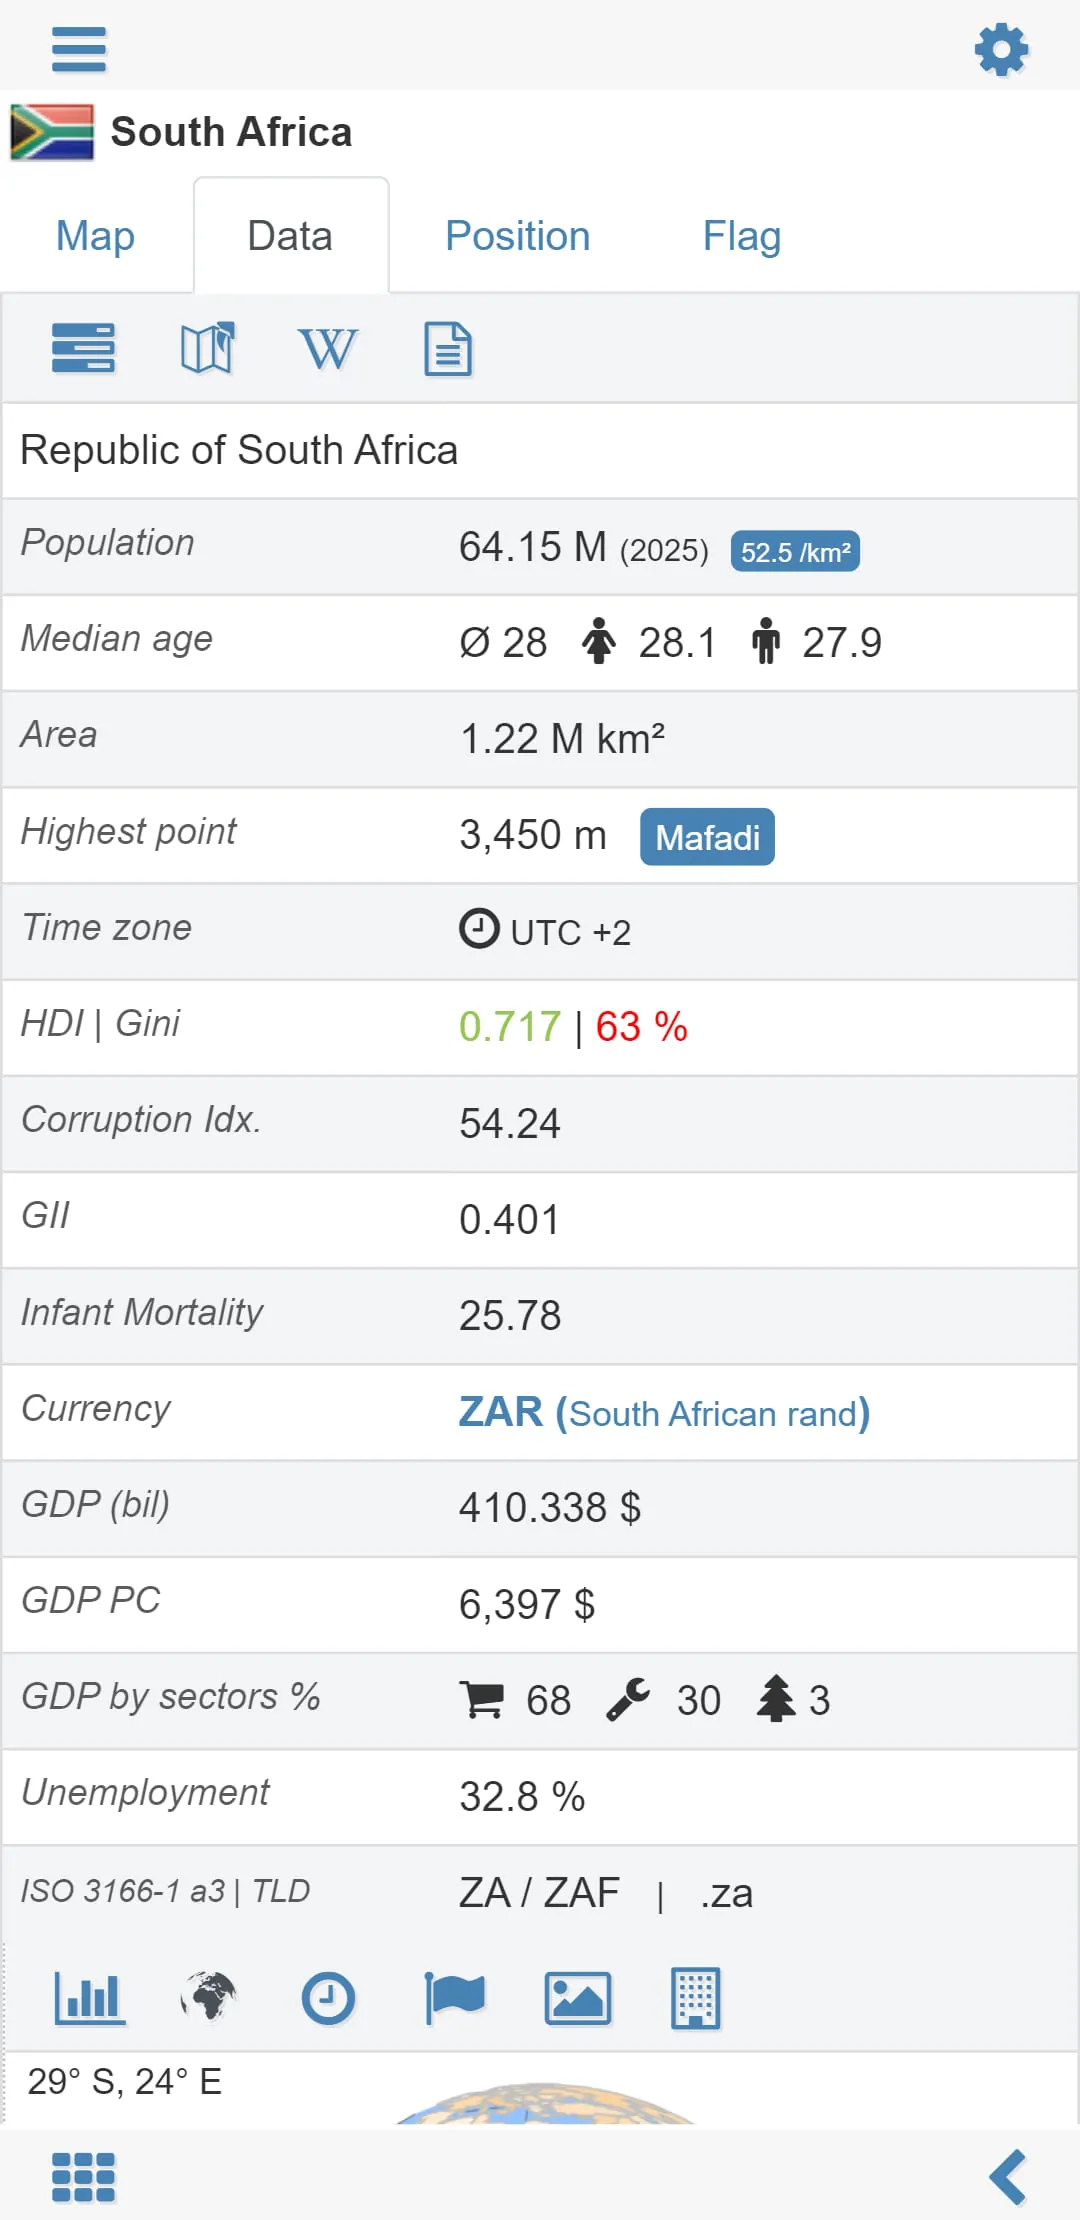
Task: Go back with the left chevron
Action: tap(1007, 2177)
